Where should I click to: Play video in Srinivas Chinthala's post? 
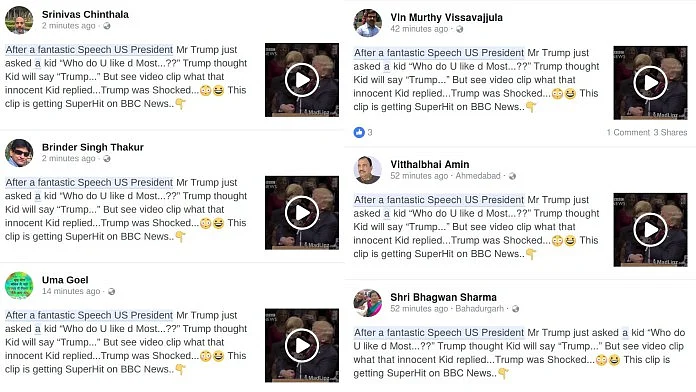point(302,80)
